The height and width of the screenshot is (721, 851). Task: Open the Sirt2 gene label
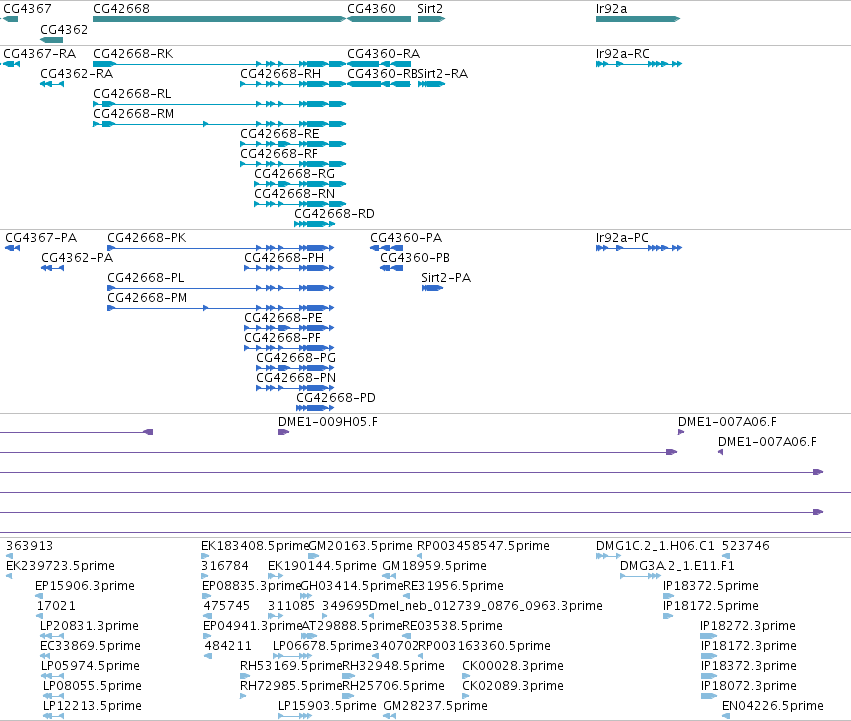430,9
